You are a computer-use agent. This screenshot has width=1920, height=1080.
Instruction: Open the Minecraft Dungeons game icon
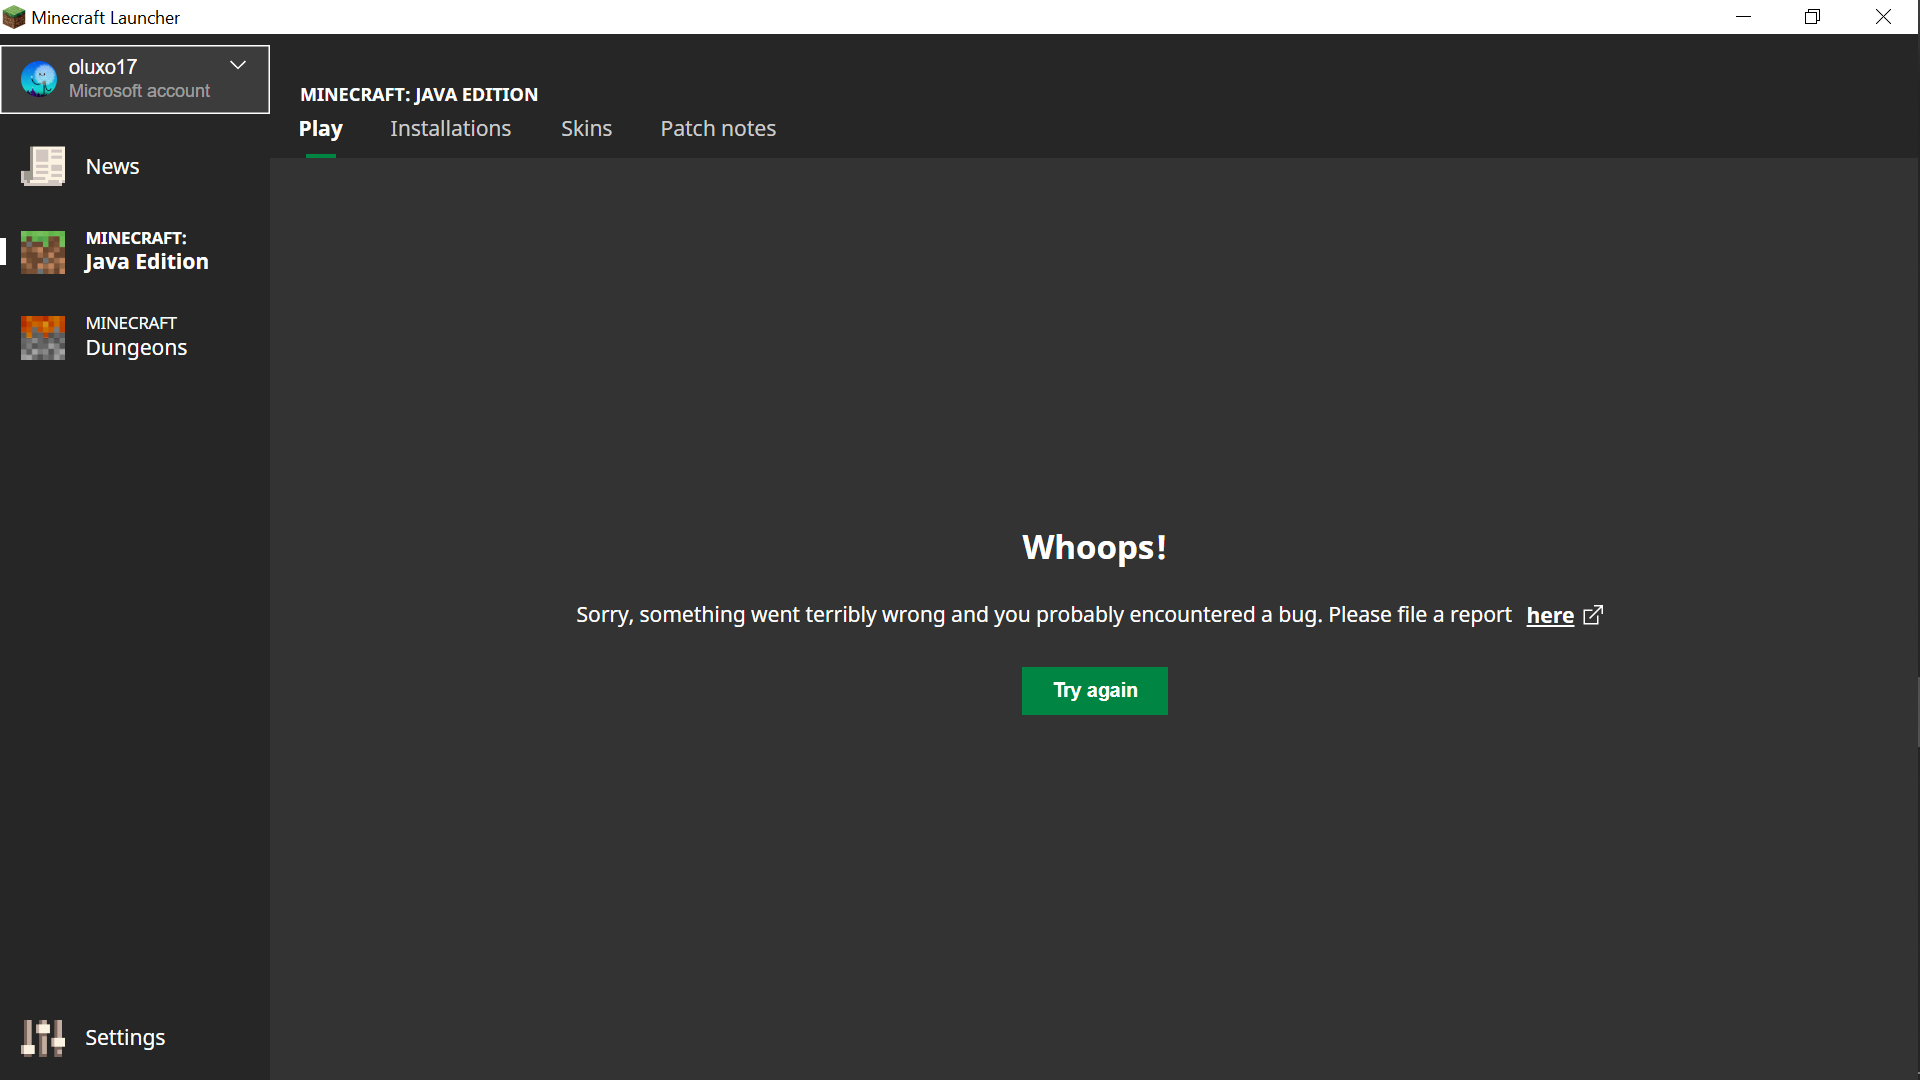click(x=43, y=337)
